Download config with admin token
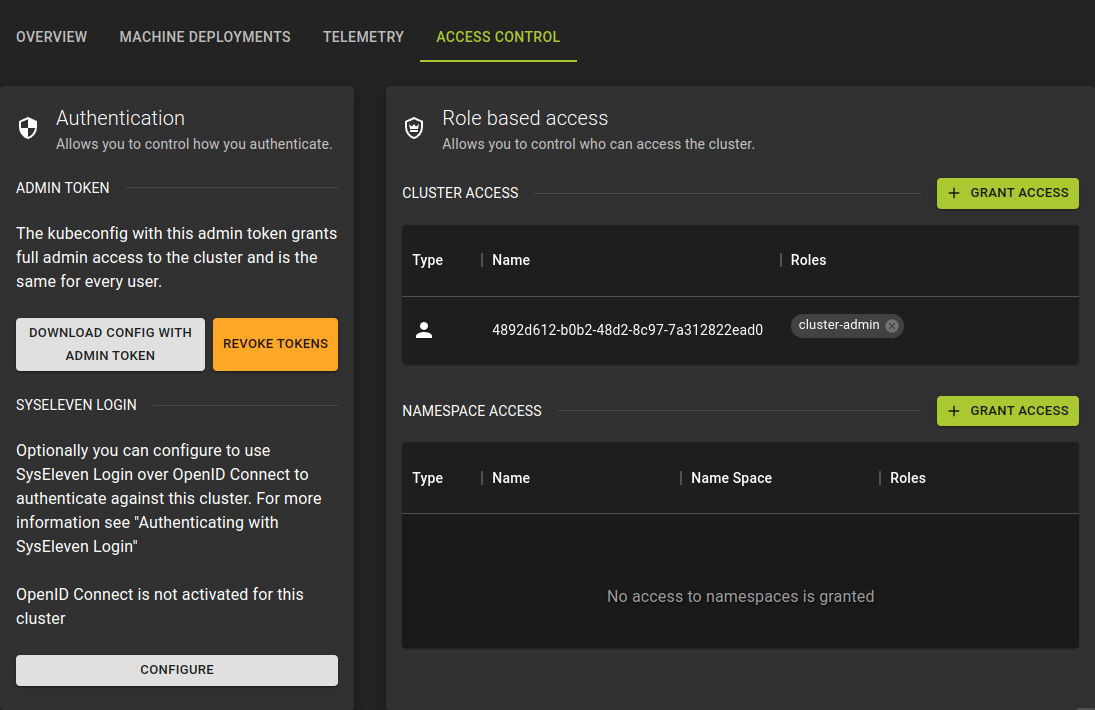Image resolution: width=1095 pixels, height=710 pixels. 110,344
